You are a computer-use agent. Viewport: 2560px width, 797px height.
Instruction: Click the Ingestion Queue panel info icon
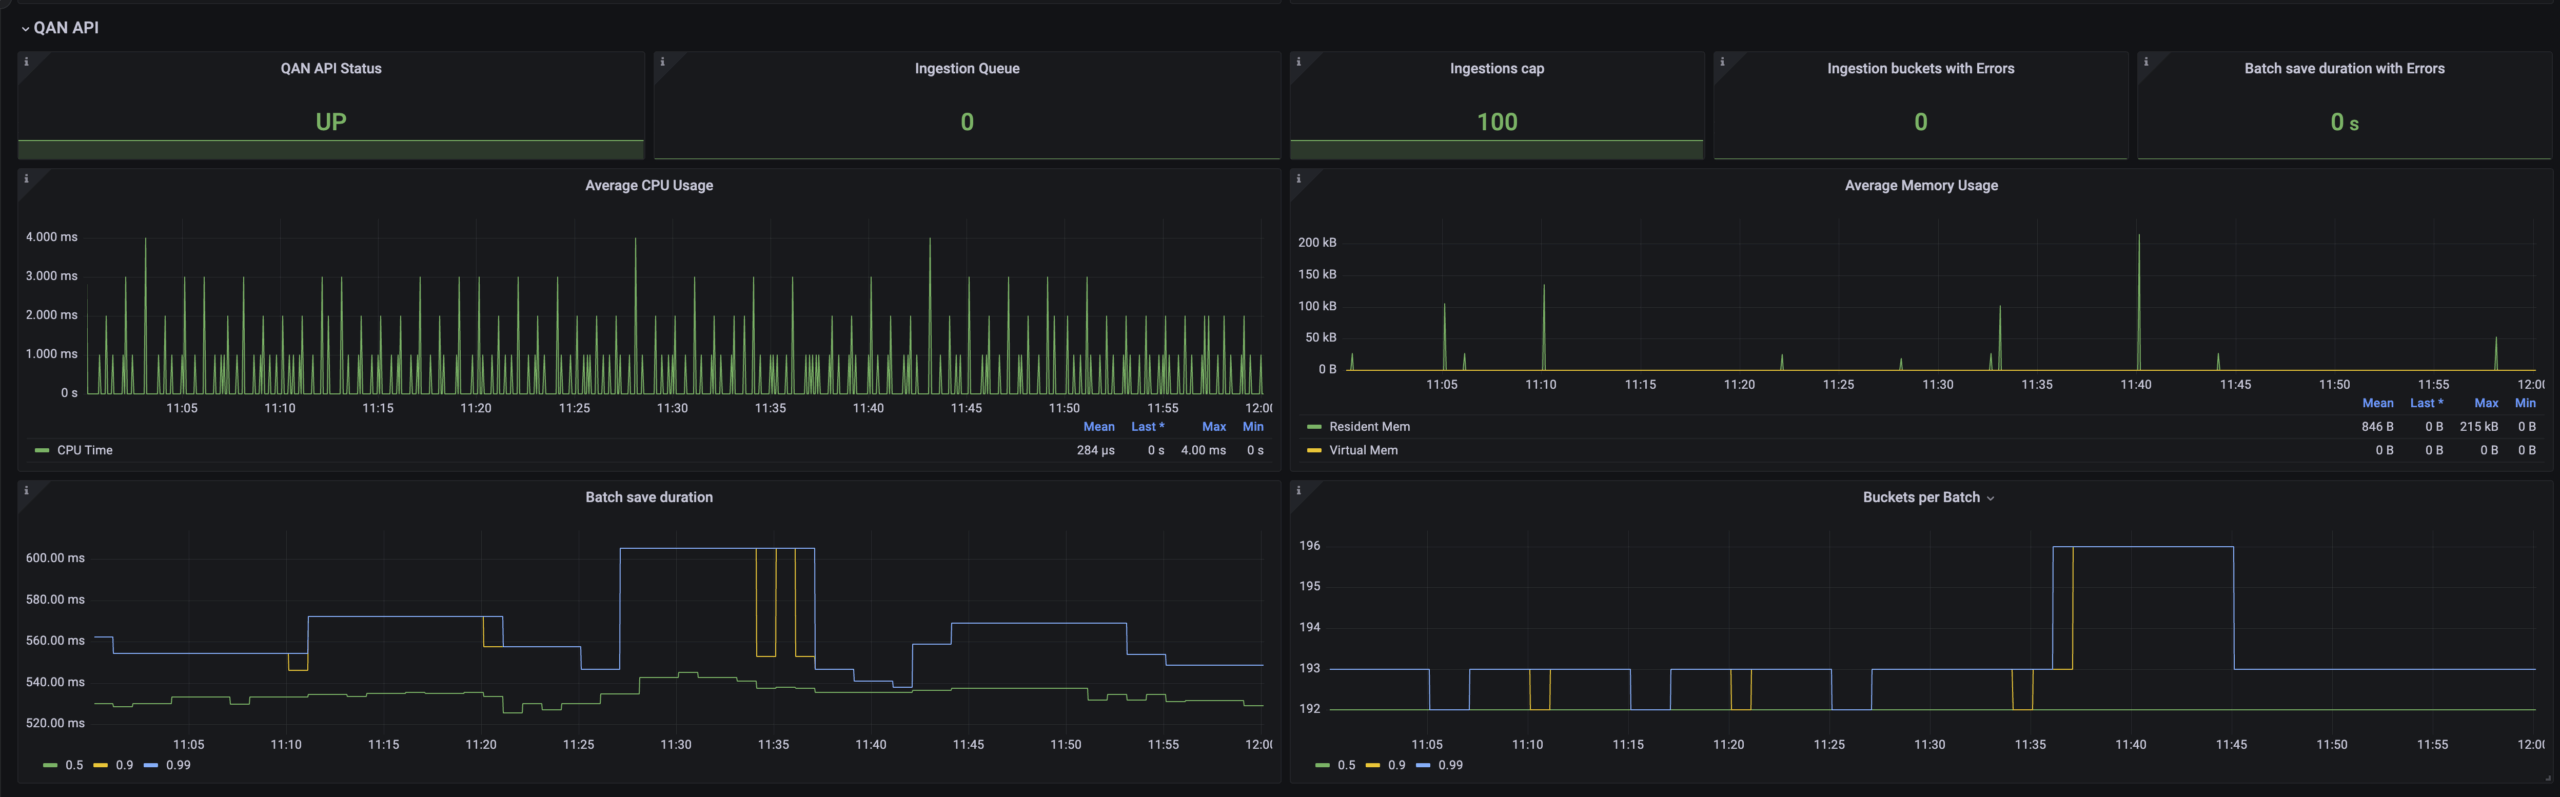(662, 62)
